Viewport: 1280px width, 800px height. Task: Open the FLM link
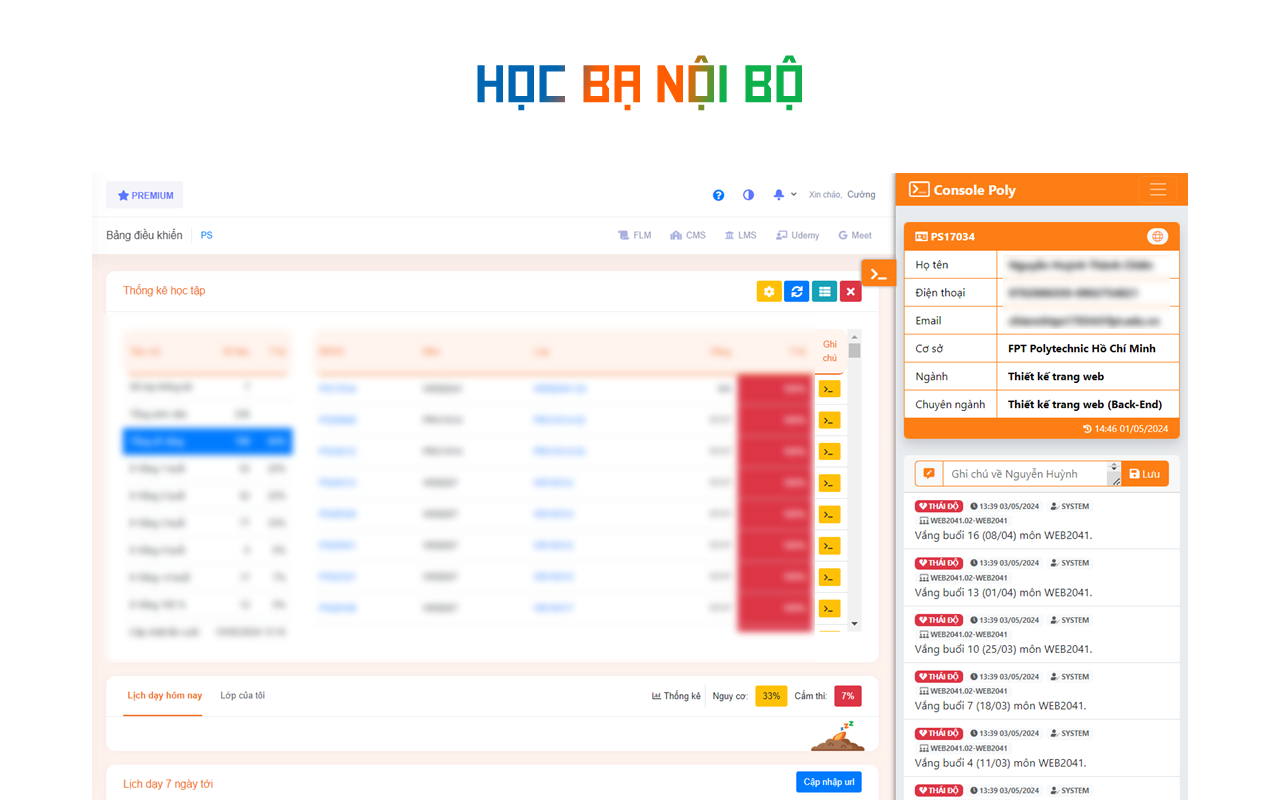click(x=634, y=235)
